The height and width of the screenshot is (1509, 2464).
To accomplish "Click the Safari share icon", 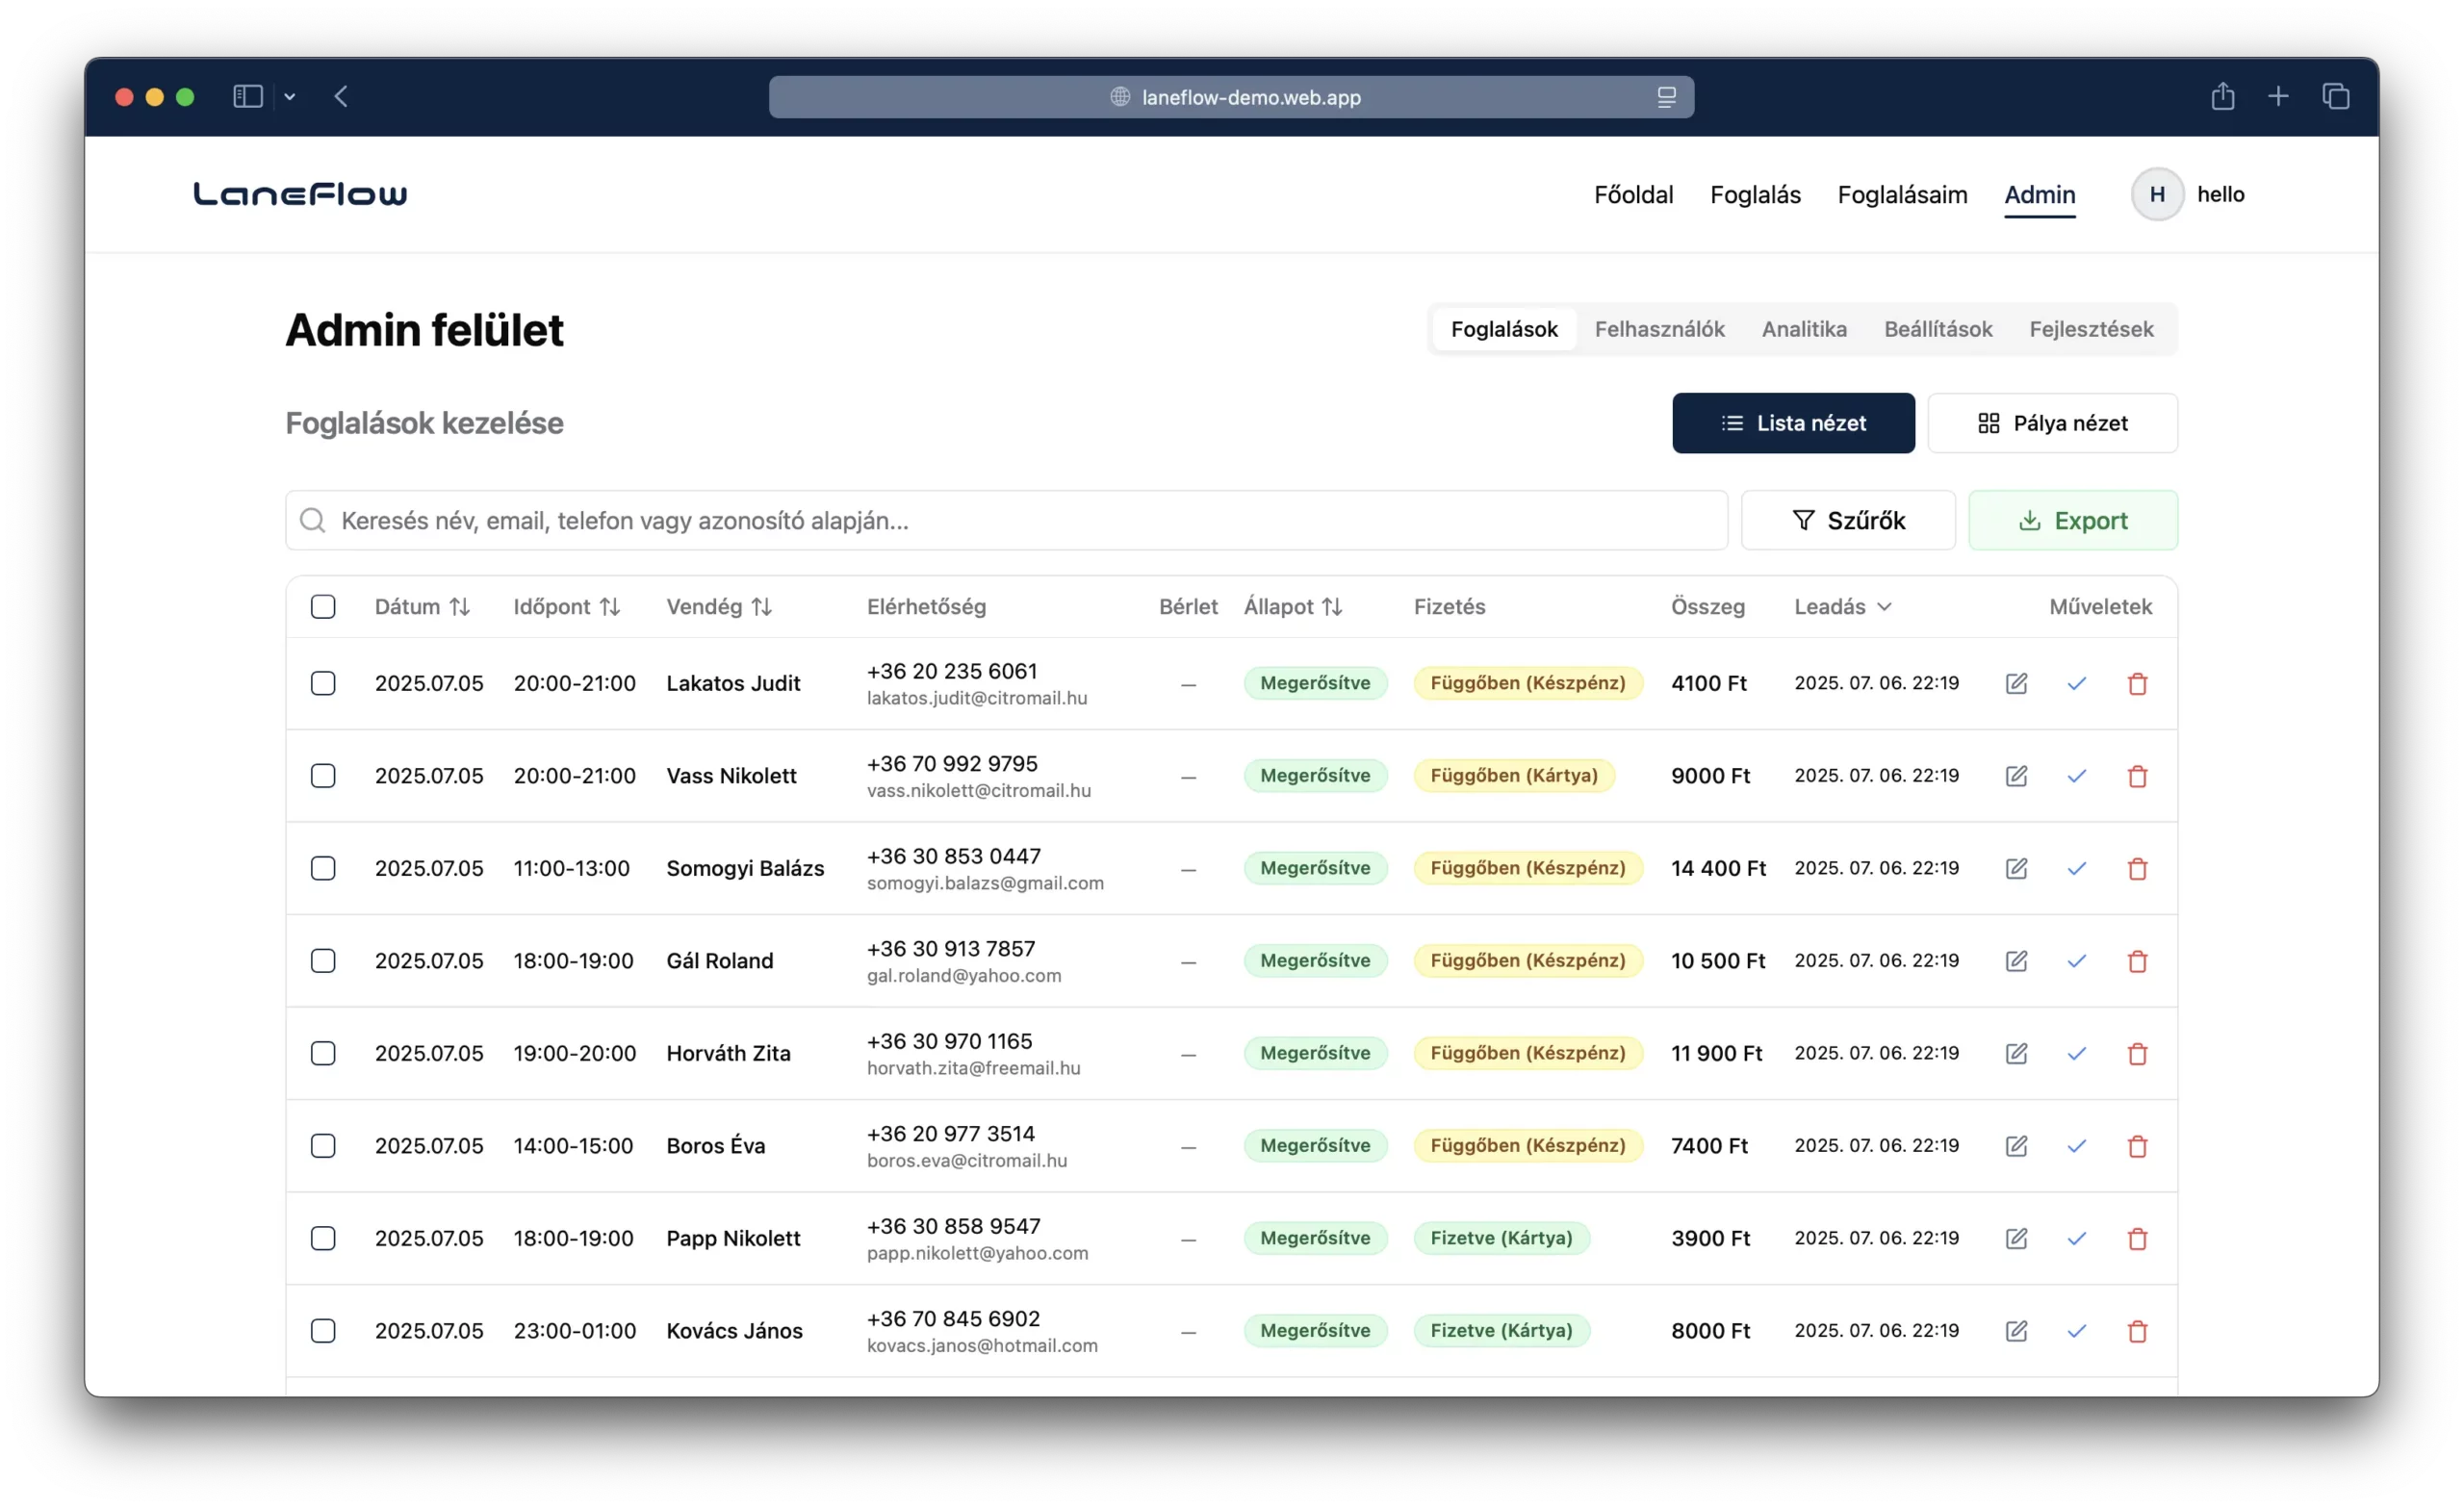I will pos(2222,97).
